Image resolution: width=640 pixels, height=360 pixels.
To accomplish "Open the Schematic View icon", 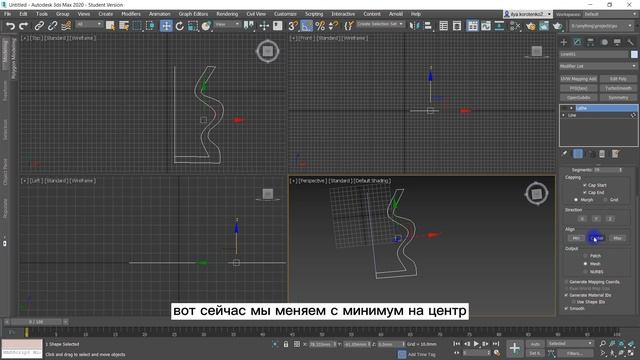I will [499, 26].
